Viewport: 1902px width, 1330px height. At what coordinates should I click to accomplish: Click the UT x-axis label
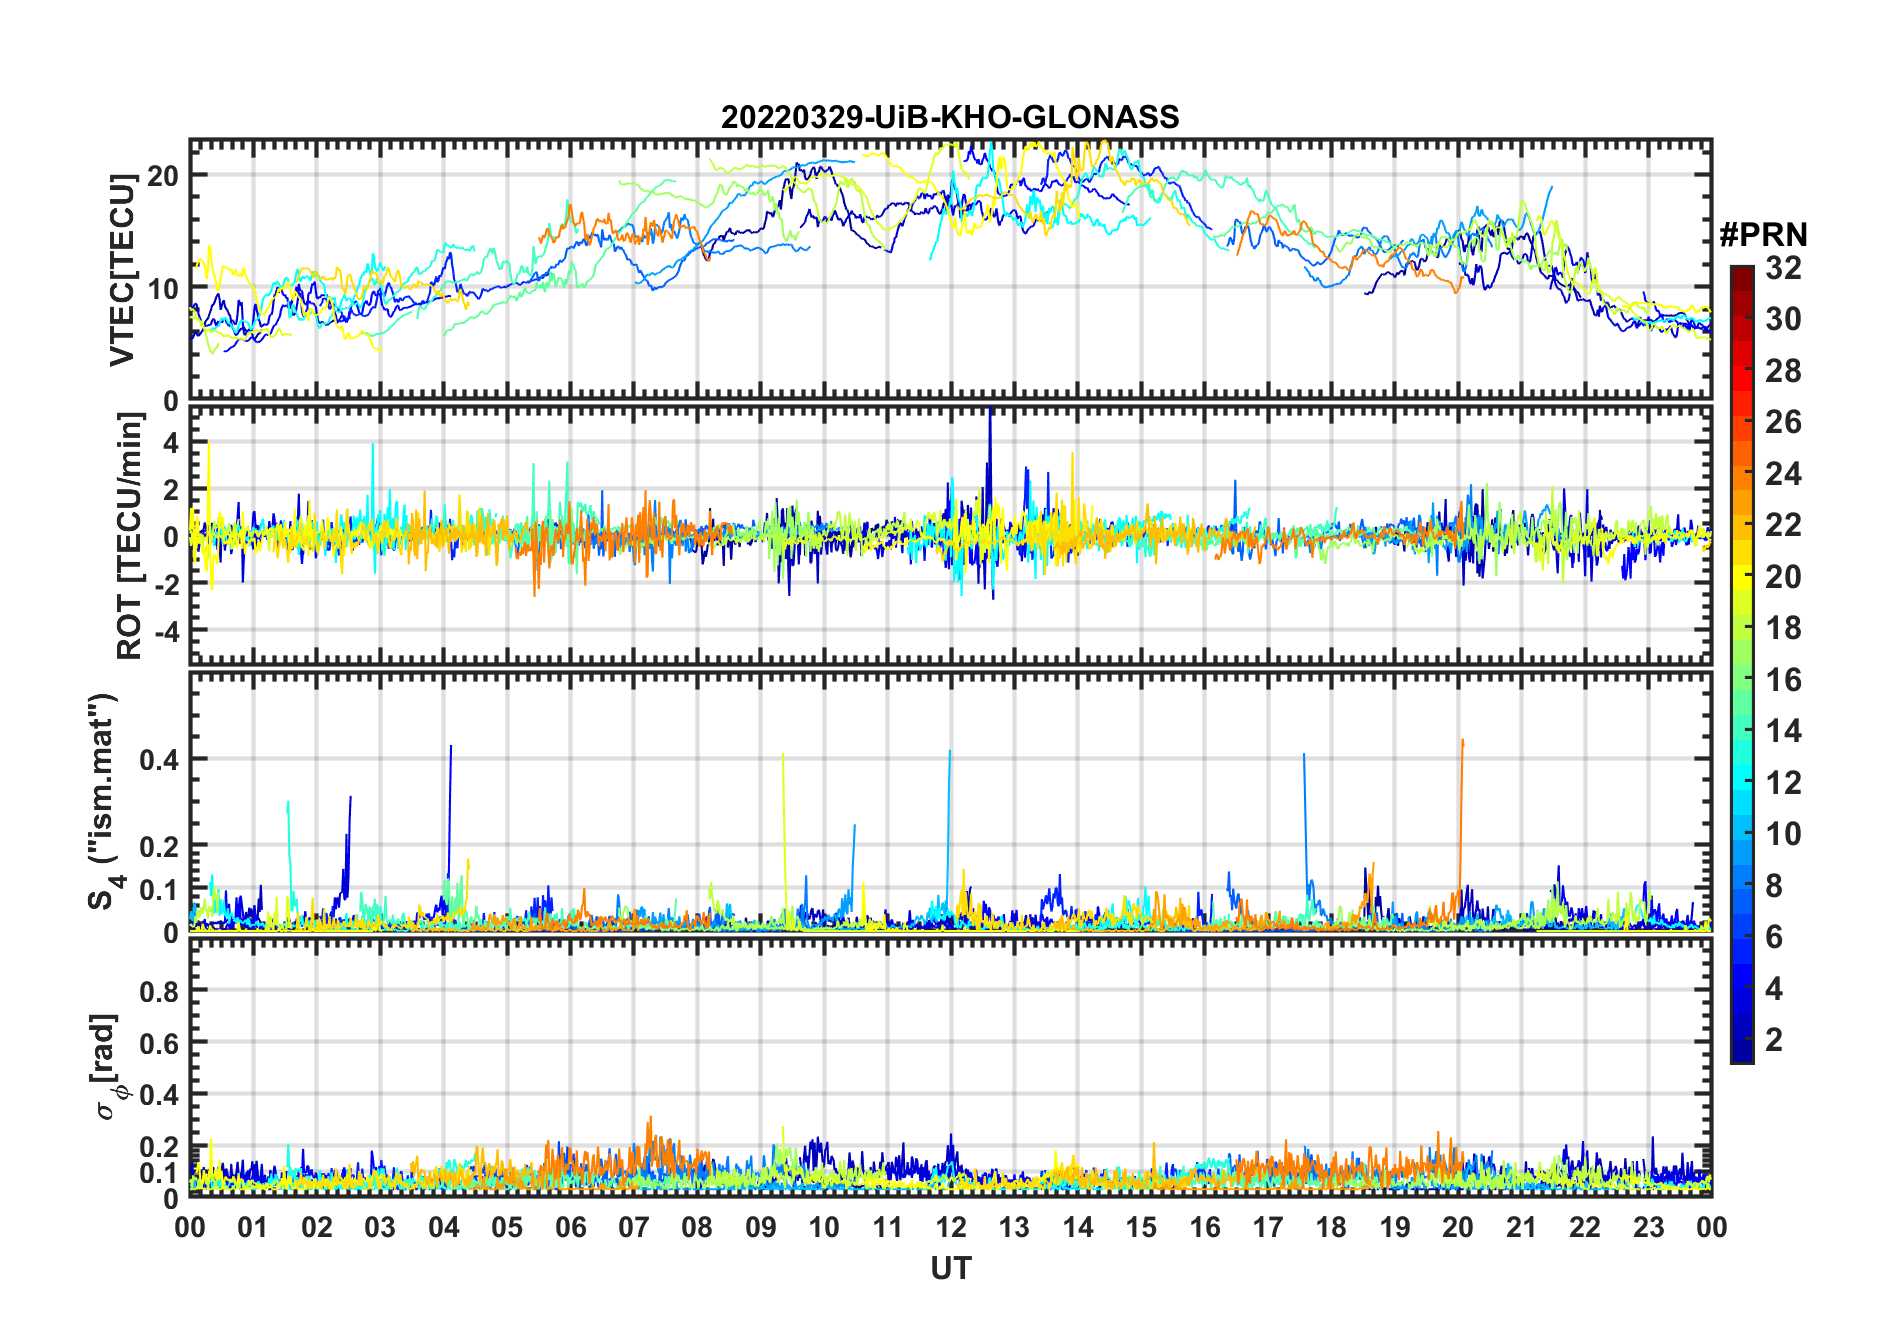(950, 1268)
